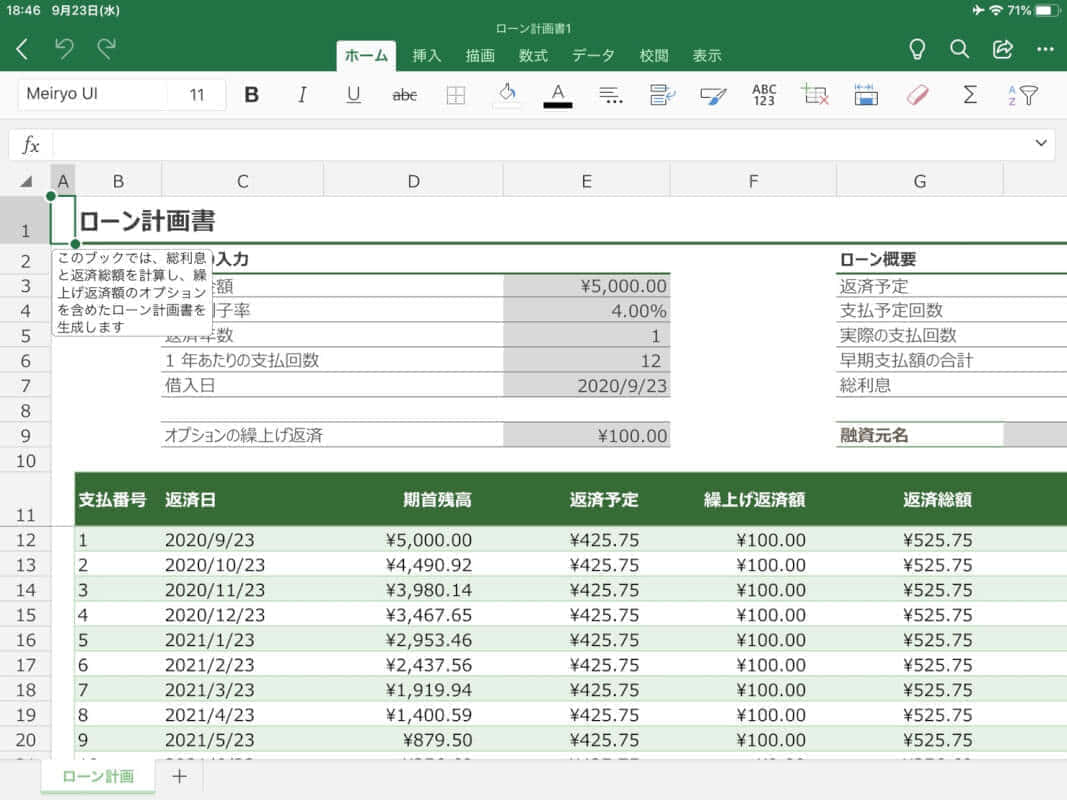Open text alignment options

pyautogui.click(x=610, y=95)
